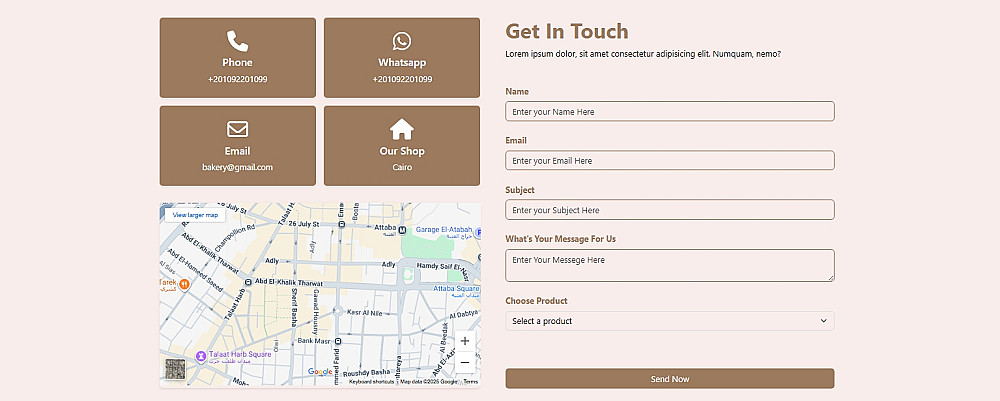The width and height of the screenshot is (1000, 401).
Task: Zoom in on the map with plus
Action: [465, 340]
